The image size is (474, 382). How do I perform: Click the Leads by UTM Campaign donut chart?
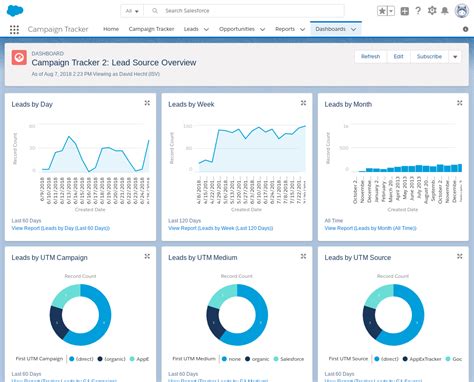[80, 315]
